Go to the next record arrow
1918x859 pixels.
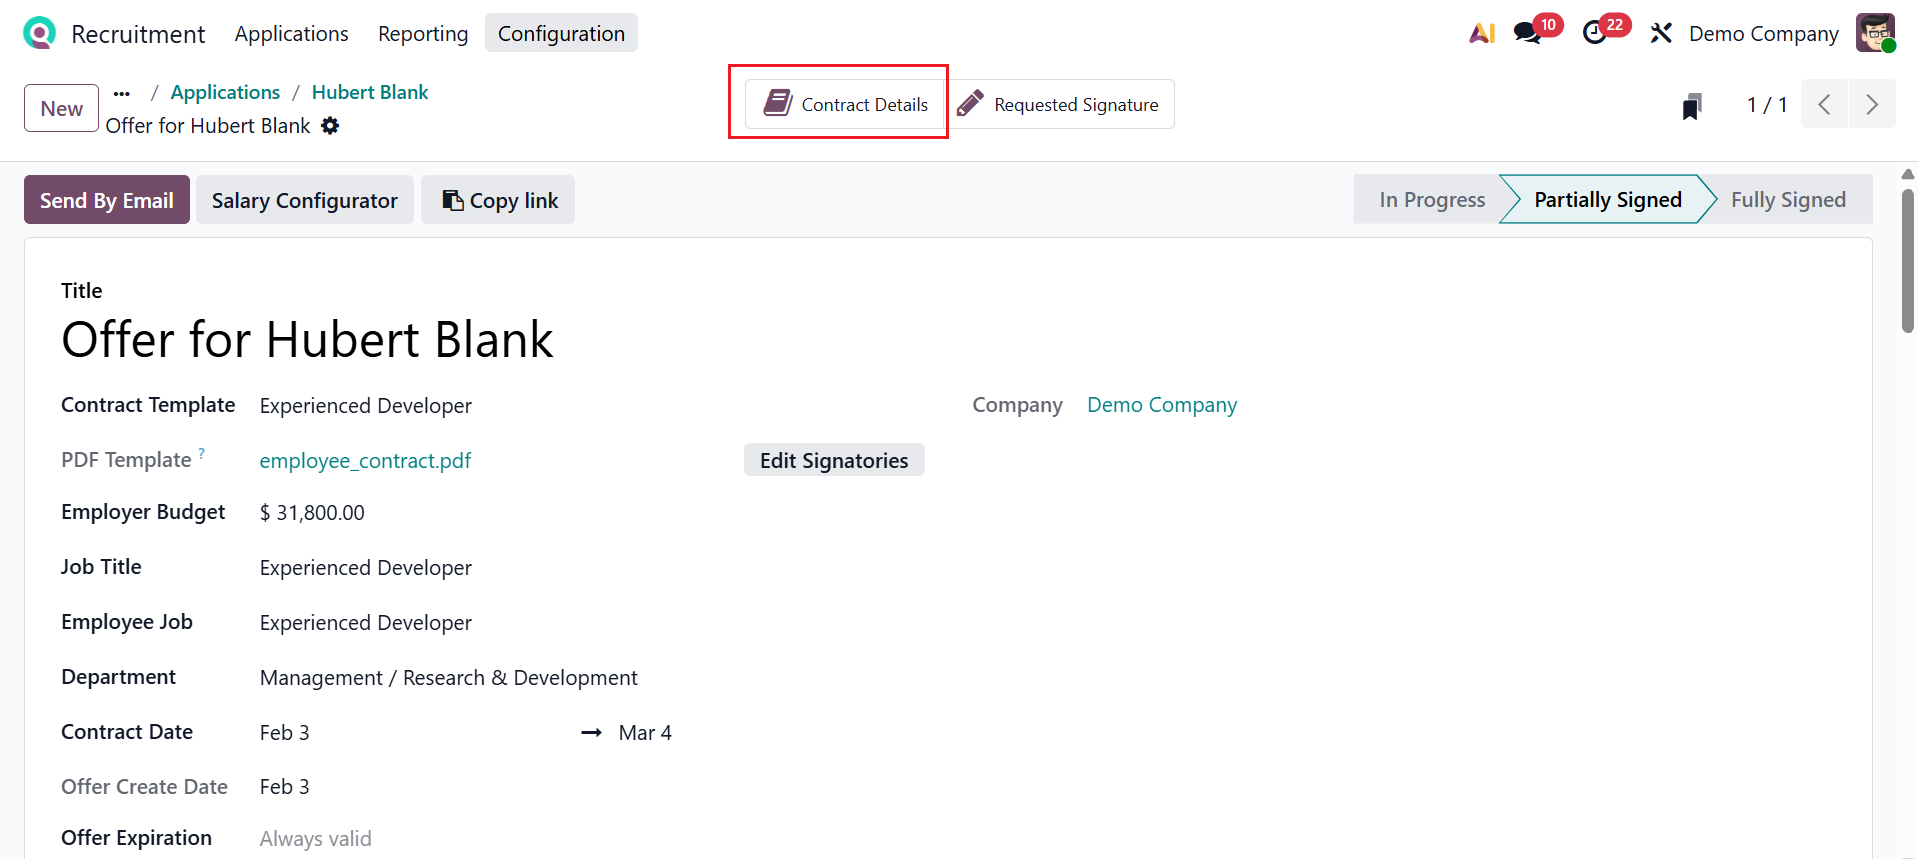pyautogui.click(x=1872, y=105)
